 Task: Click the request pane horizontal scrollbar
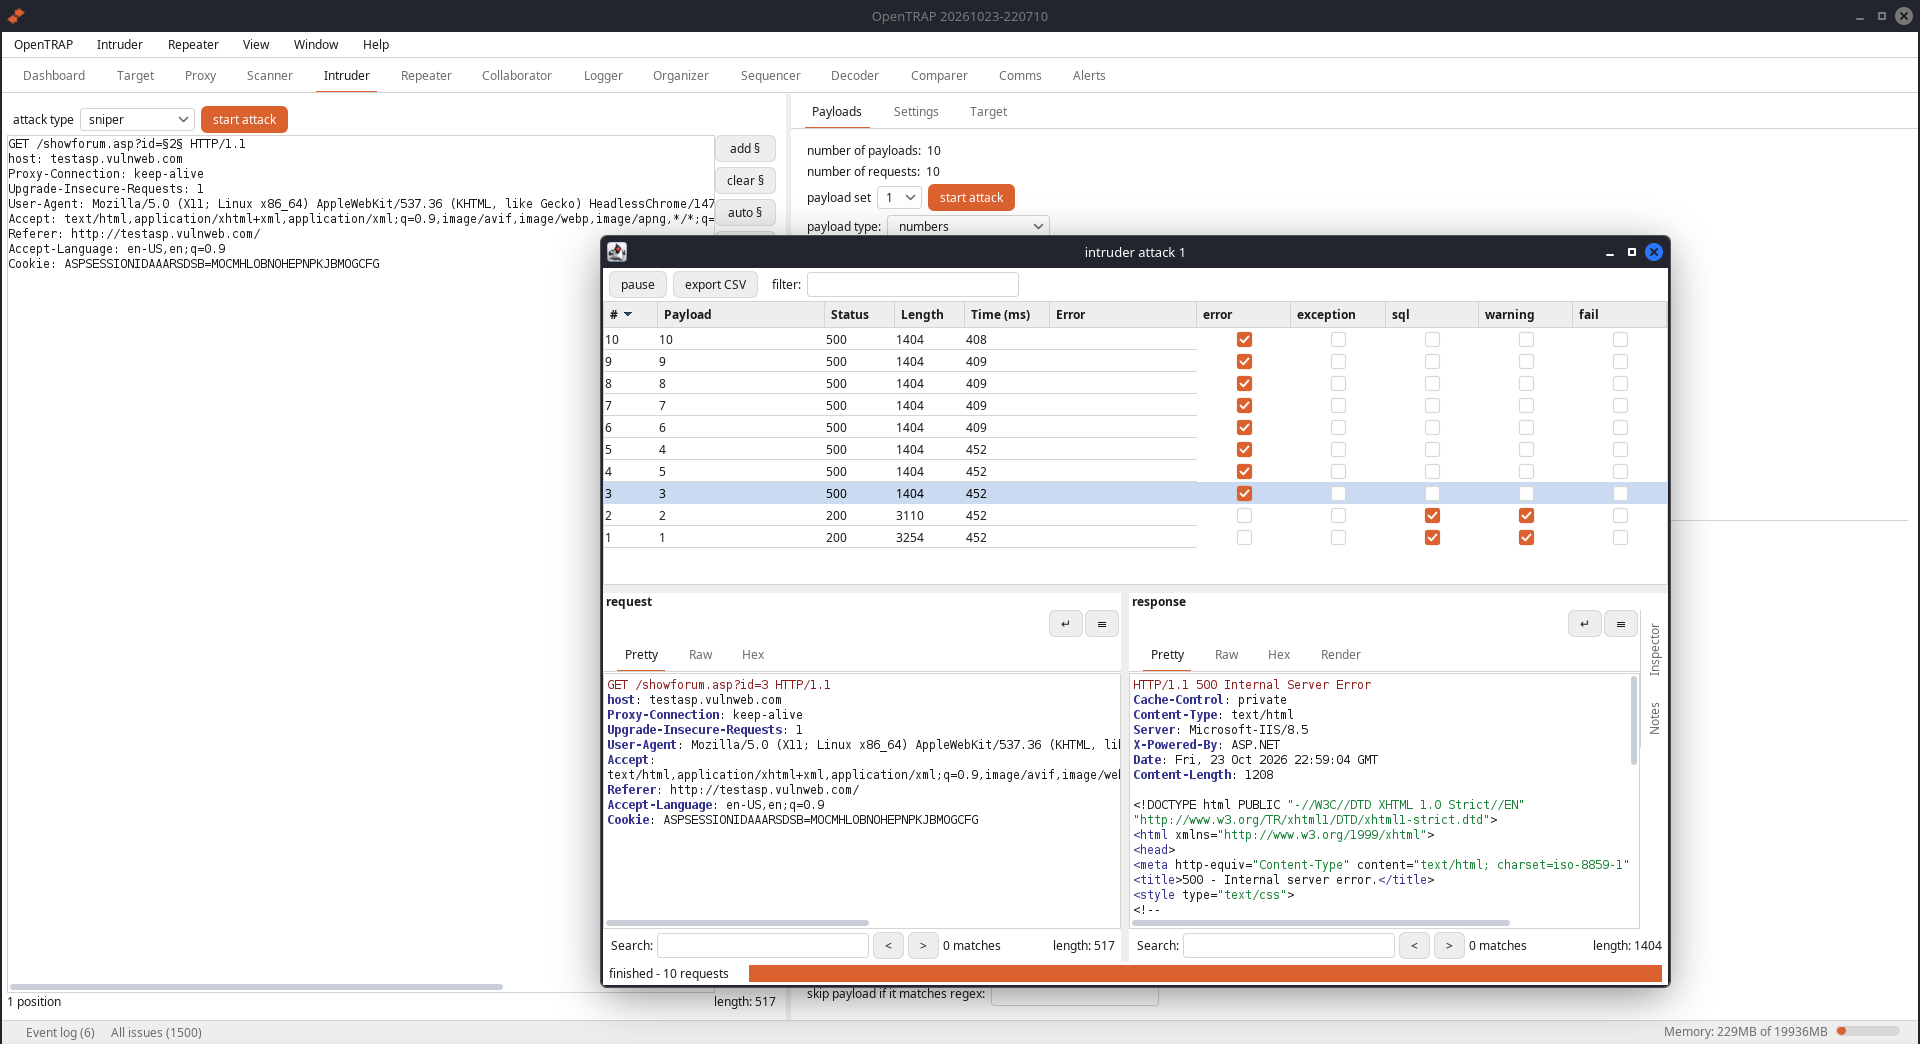click(737, 923)
